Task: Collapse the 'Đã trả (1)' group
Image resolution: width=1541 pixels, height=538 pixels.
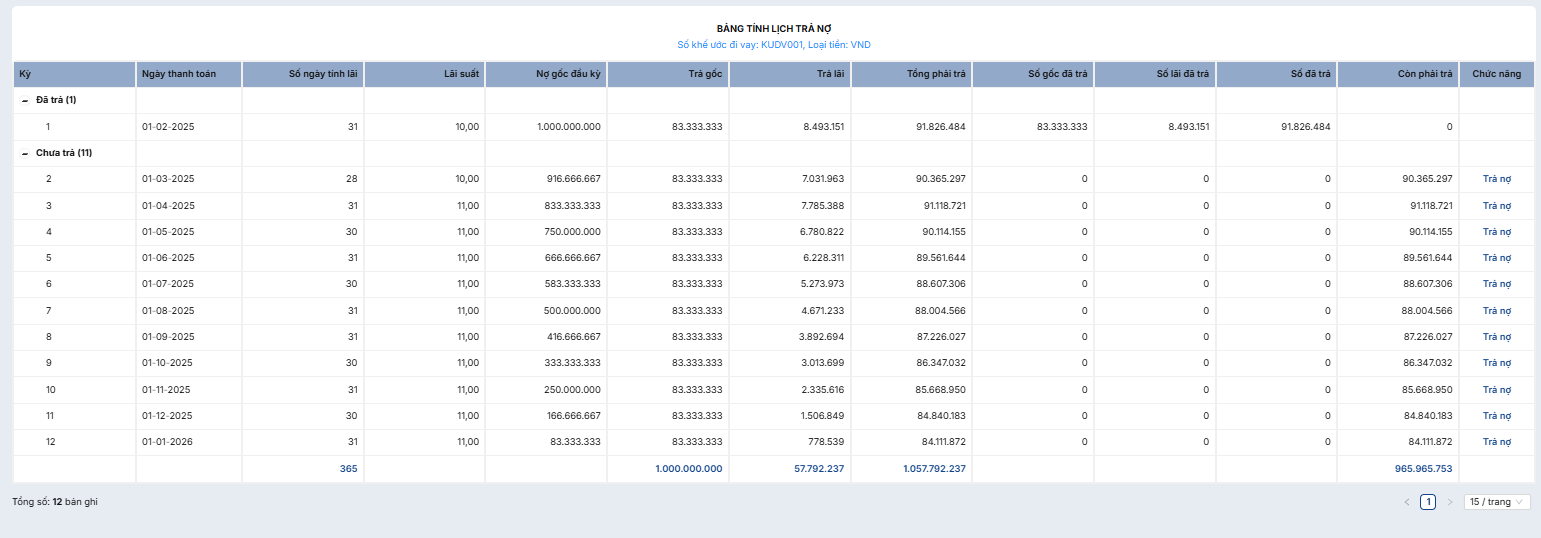Action: tap(25, 101)
